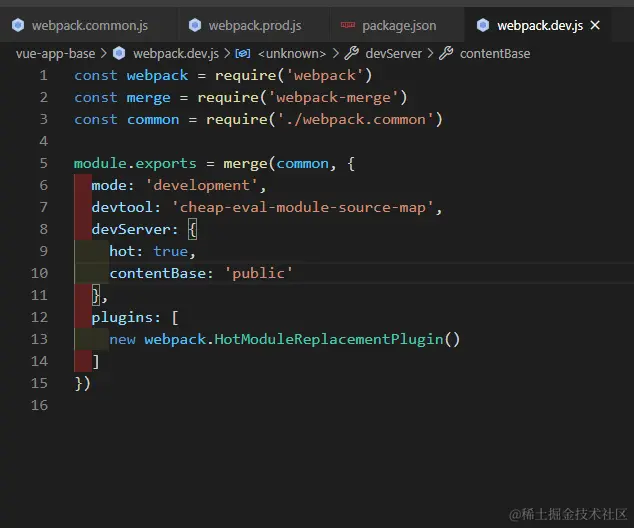
Task: Click the <unknown> symbol breadcrumb
Action: (x=292, y=53)
